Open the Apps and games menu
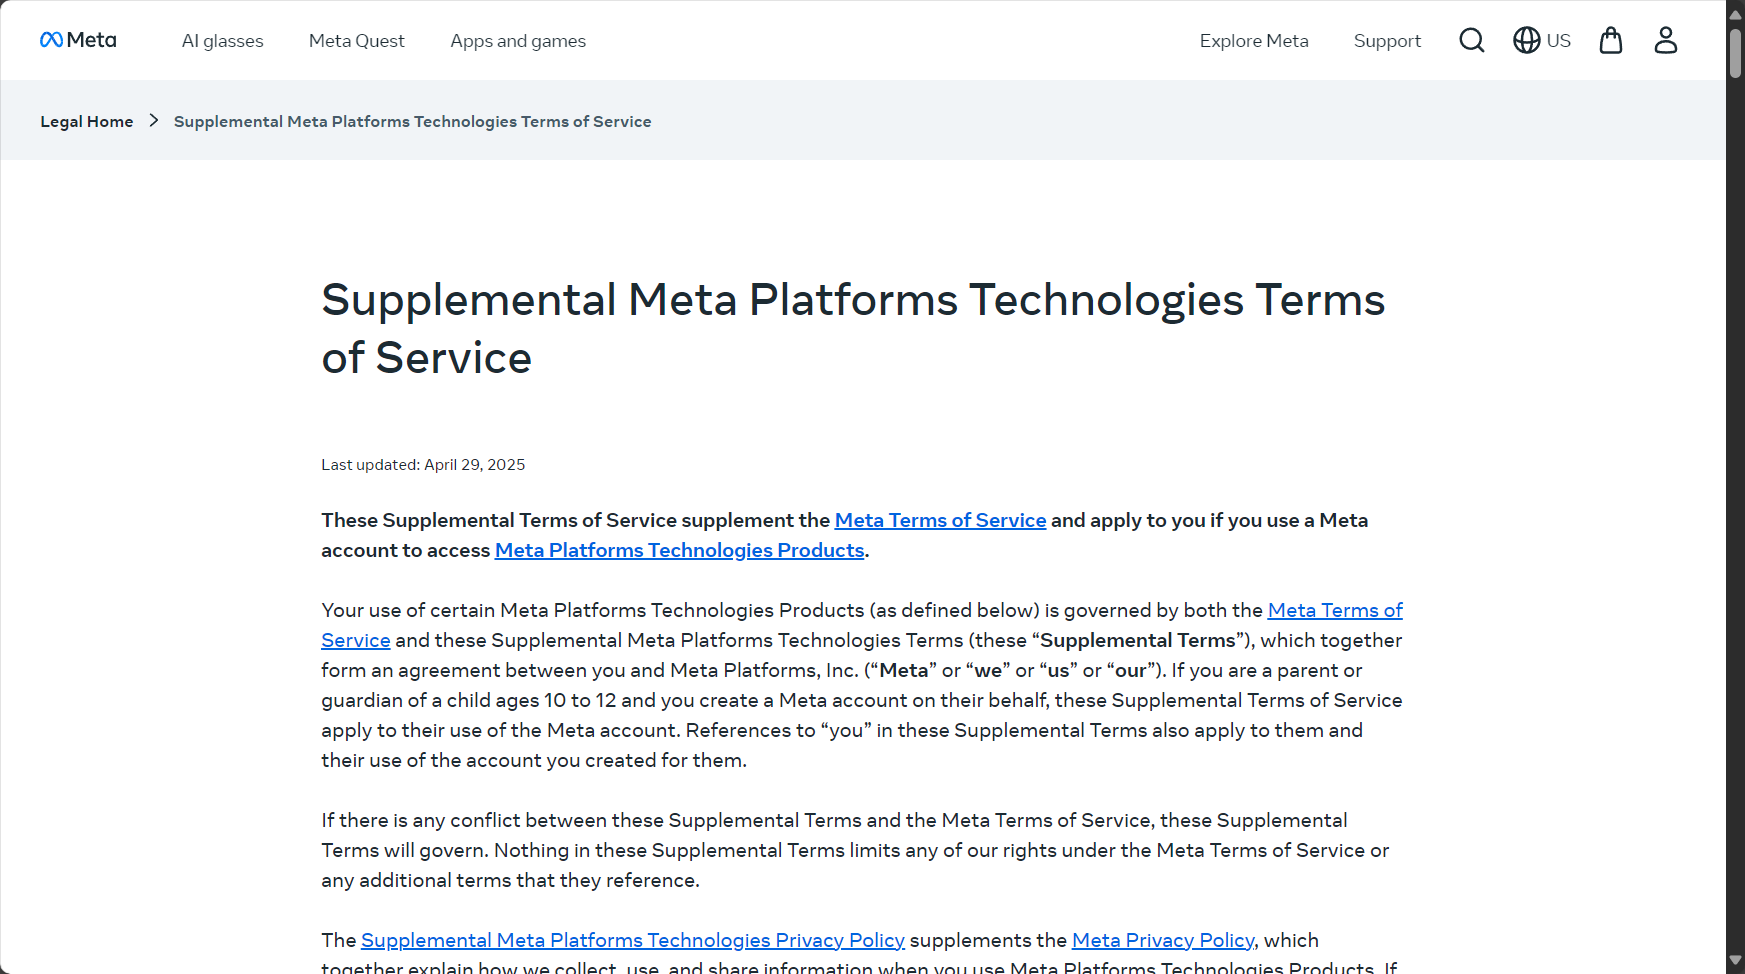The height and width of the screenshot is (974, 1745). click(518, 41)
